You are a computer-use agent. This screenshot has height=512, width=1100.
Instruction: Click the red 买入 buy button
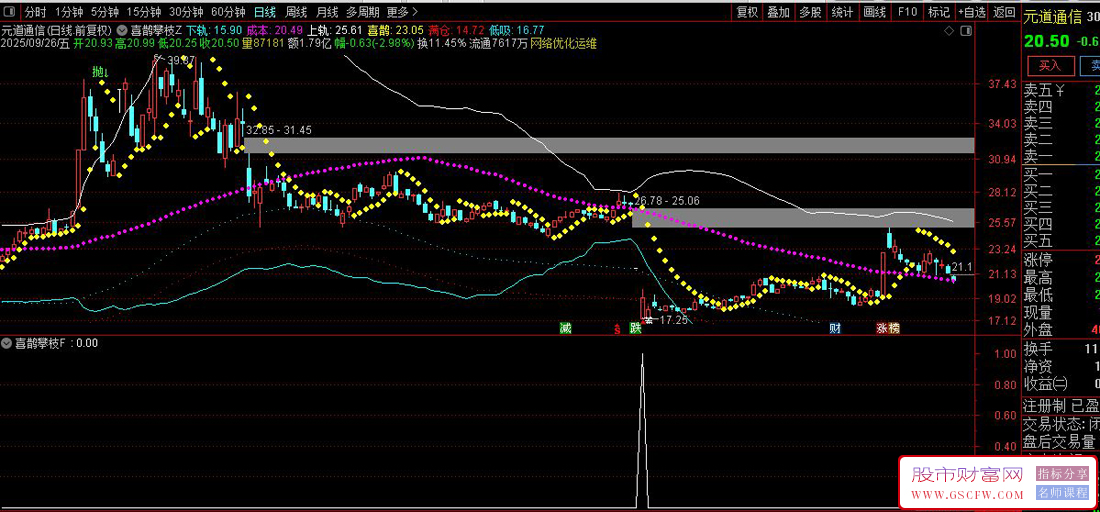click(x=1050, y=66)
